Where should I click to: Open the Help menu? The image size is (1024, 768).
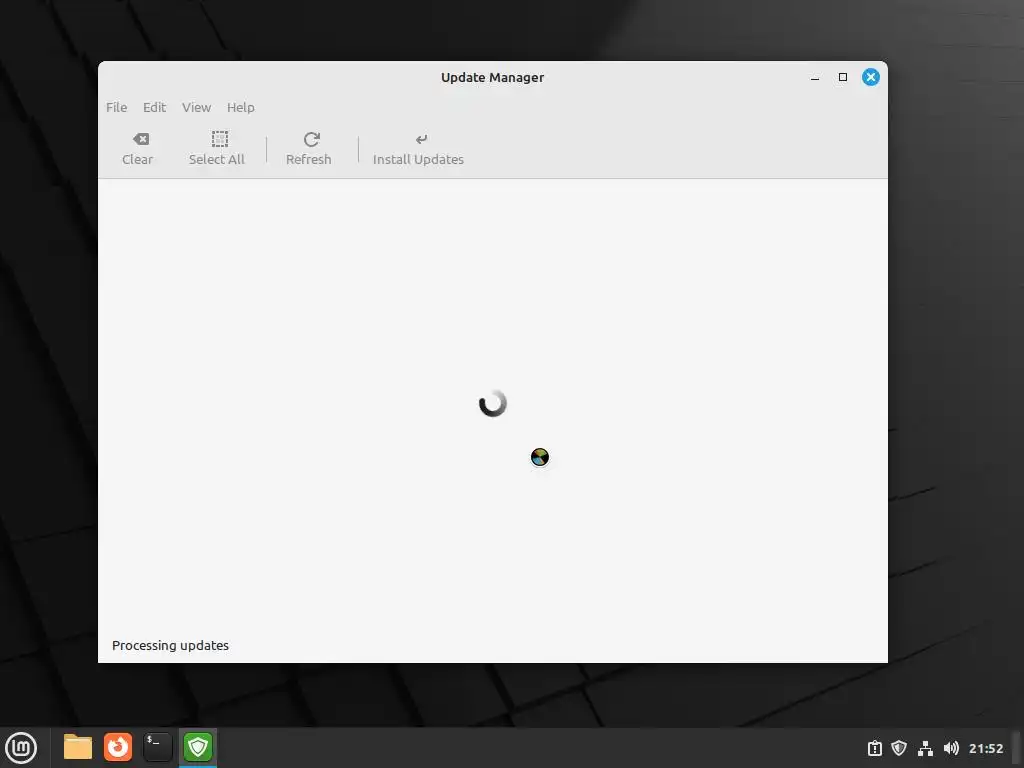click(240, 107)
